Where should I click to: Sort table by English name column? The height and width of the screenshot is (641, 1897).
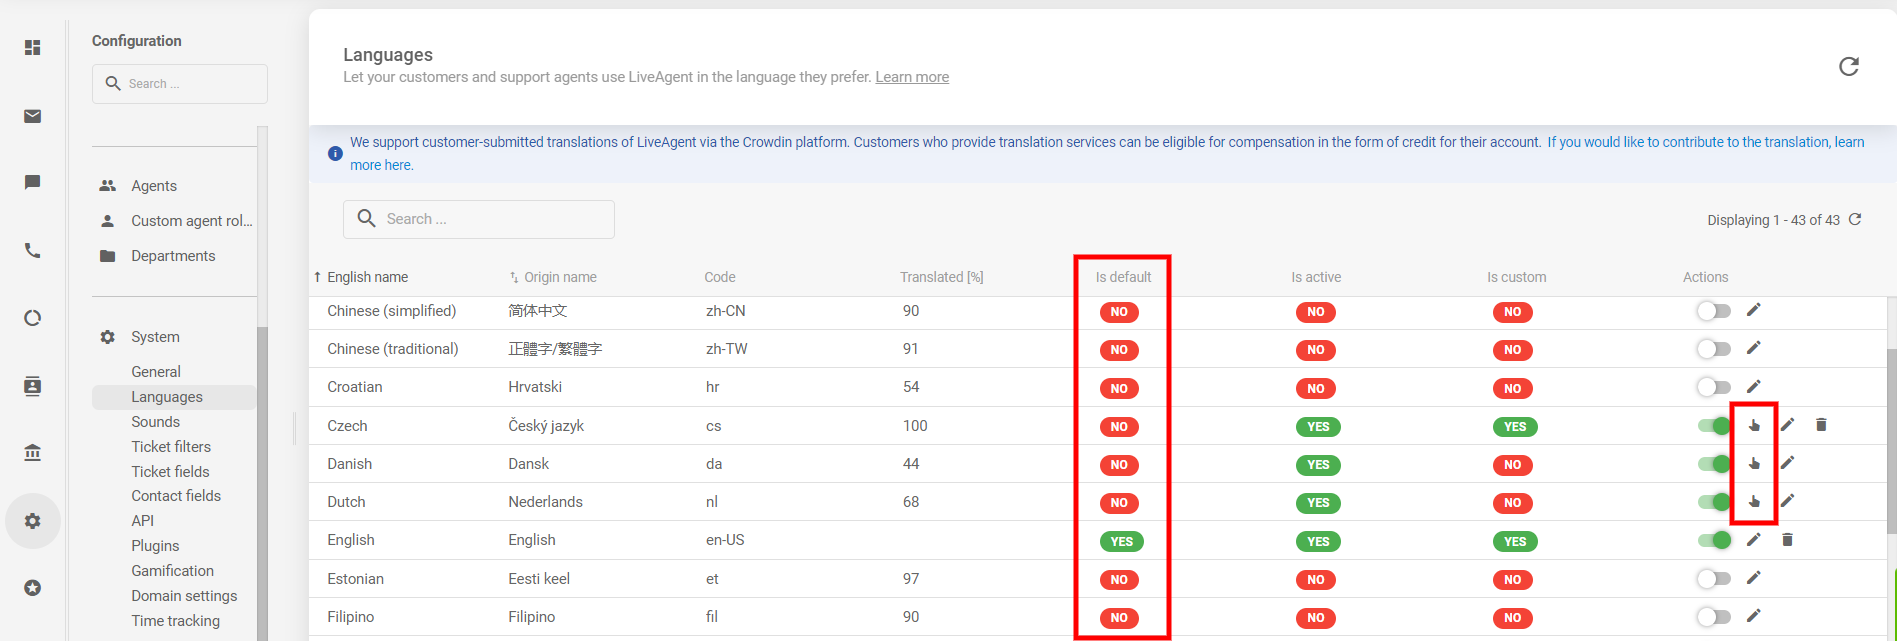tap(367, 277)
